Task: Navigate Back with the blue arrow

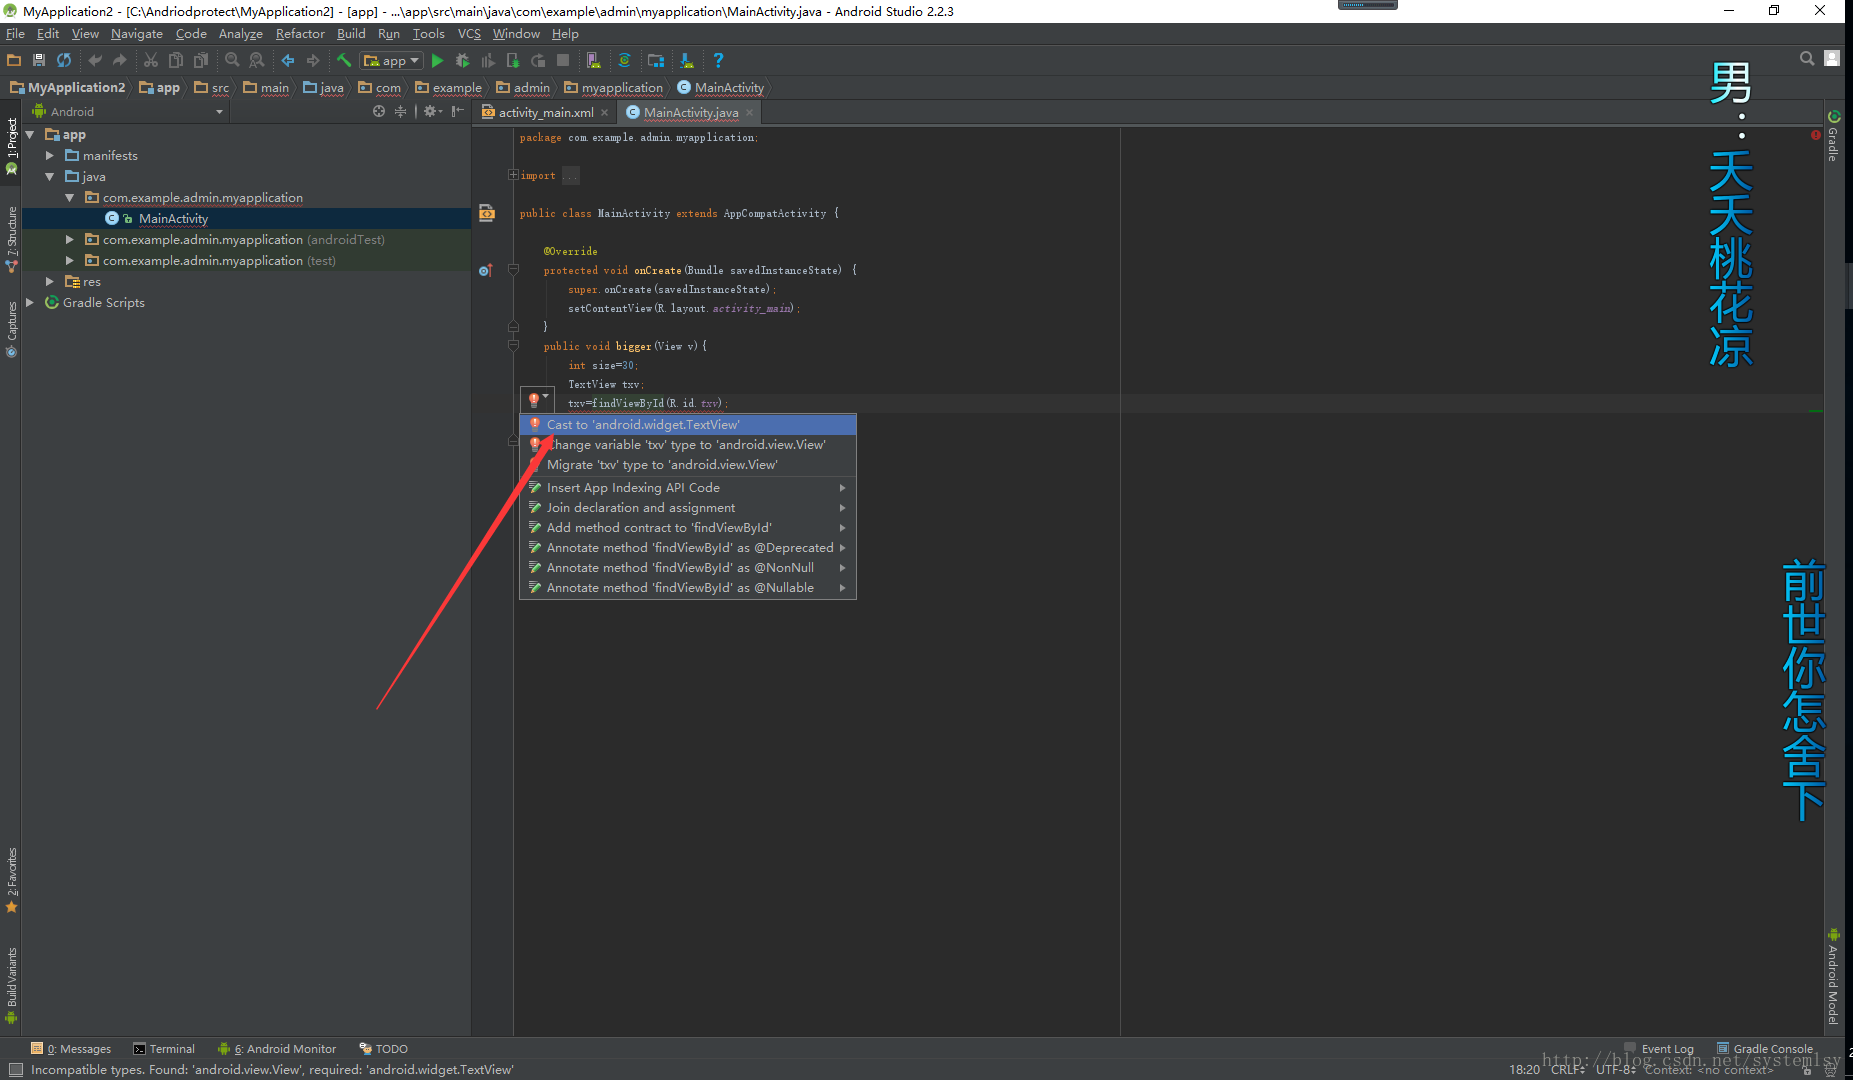Action: (x=288, y=60)
